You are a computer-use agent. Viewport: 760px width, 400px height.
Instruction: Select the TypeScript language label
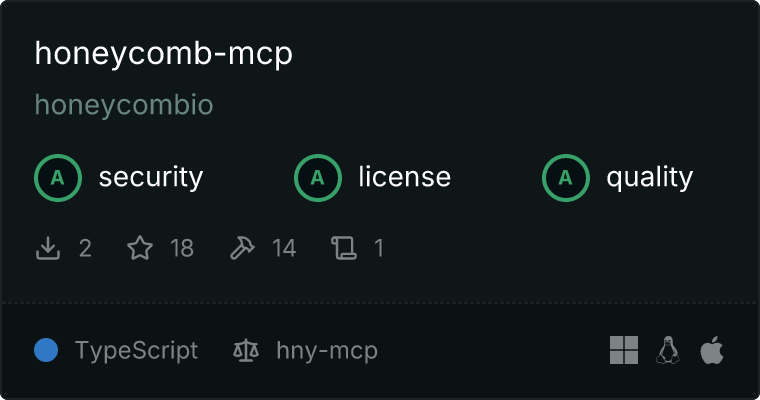[x=136, y=351]
